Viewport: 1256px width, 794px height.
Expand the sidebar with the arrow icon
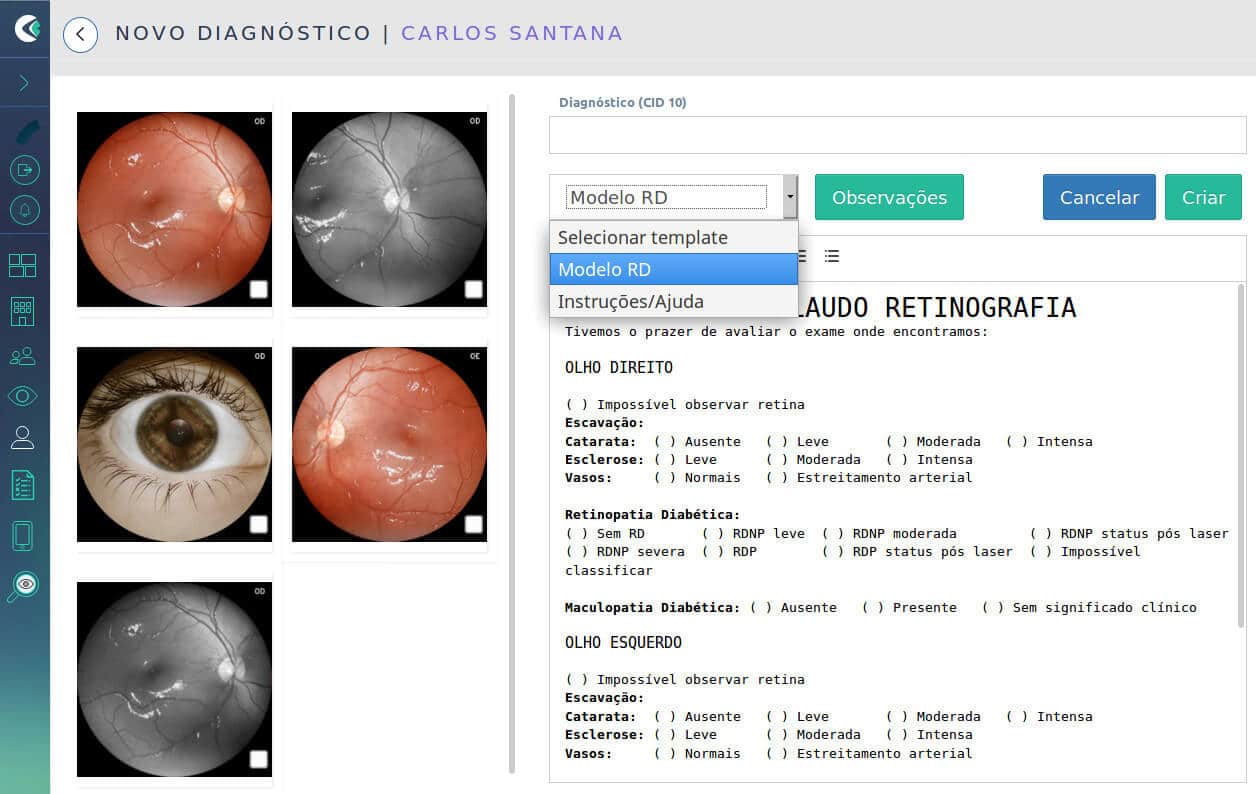click(24, 83)
